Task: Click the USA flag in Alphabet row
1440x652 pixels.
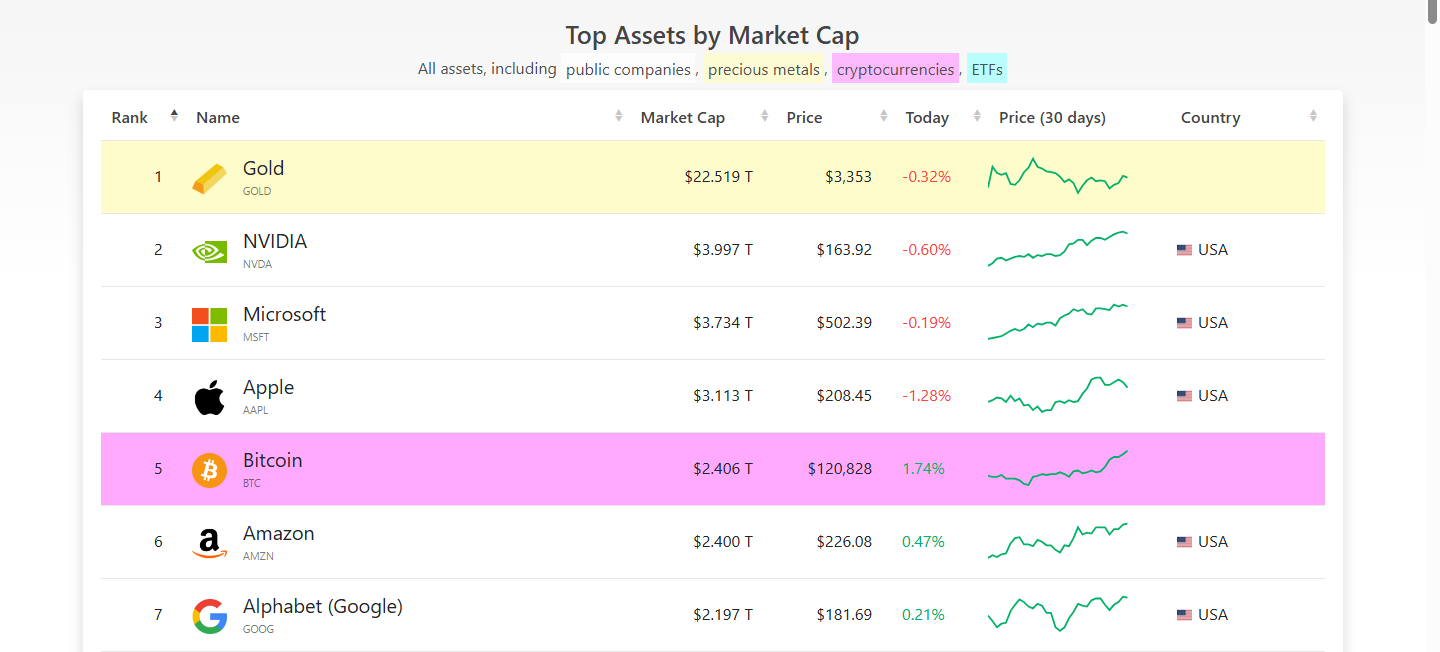Action: (x=1184, y=615)
